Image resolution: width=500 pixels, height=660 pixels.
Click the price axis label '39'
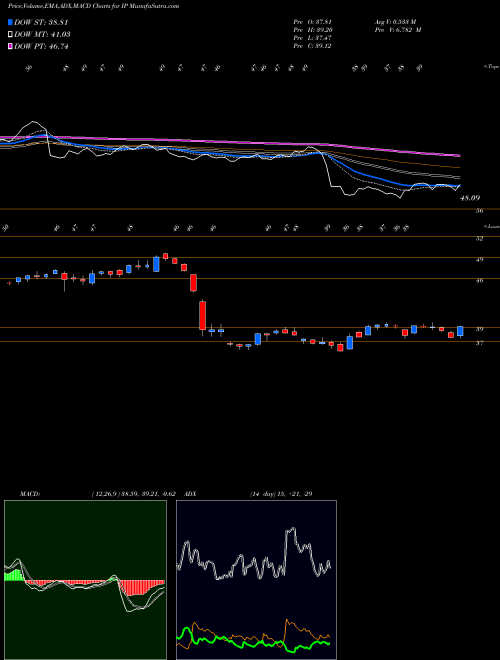479,329
